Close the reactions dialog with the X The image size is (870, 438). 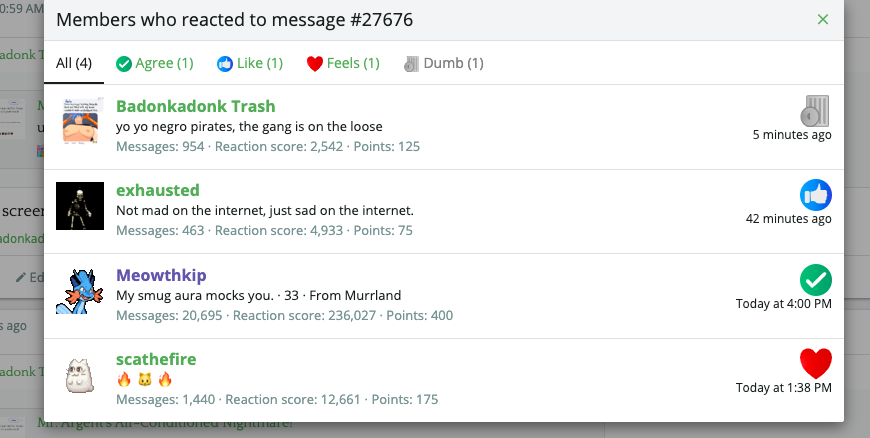(x=823, y=19)
